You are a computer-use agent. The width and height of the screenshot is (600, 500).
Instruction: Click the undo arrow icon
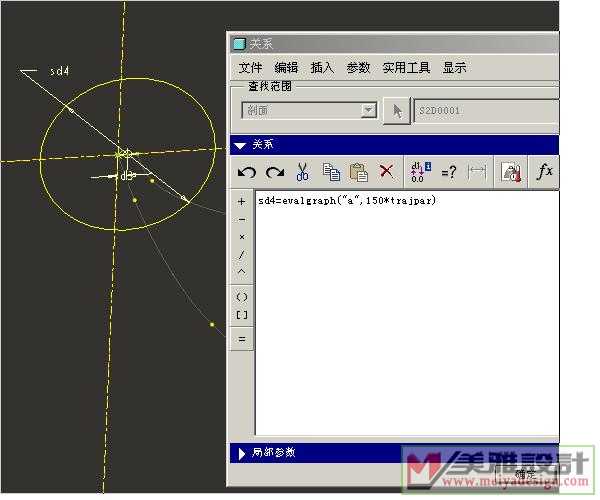pos(246,172)
